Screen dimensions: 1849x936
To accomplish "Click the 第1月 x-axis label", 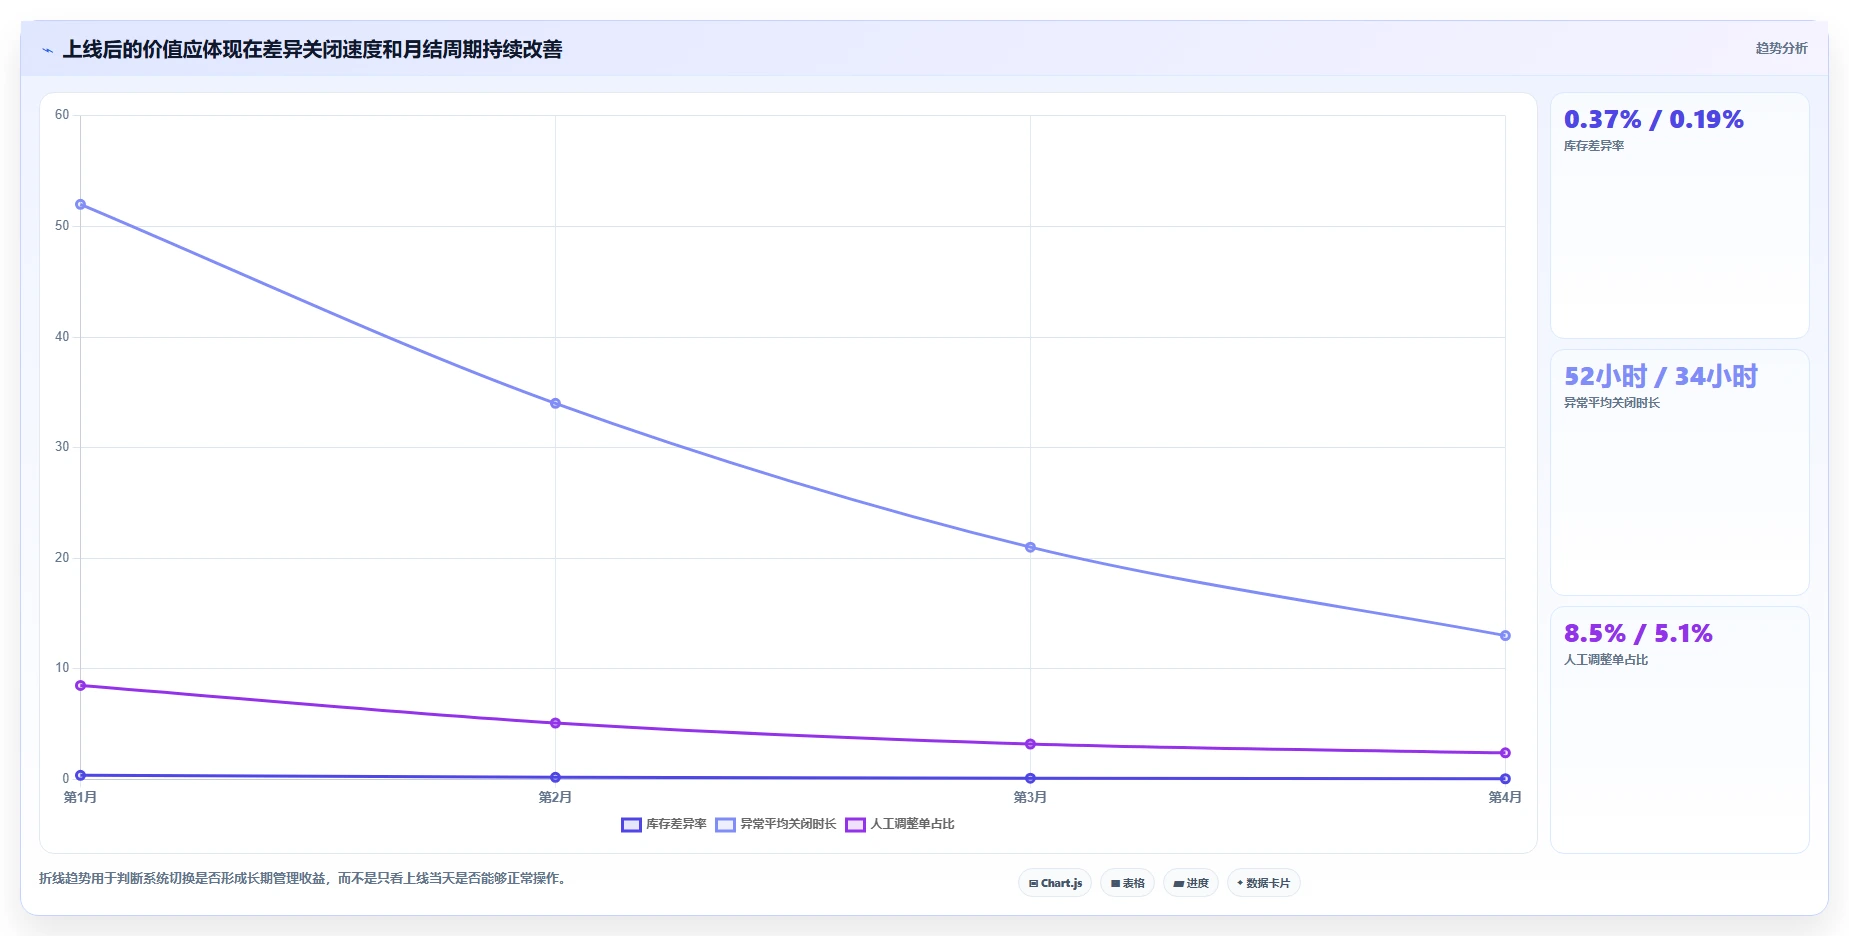I will [80, 797].
